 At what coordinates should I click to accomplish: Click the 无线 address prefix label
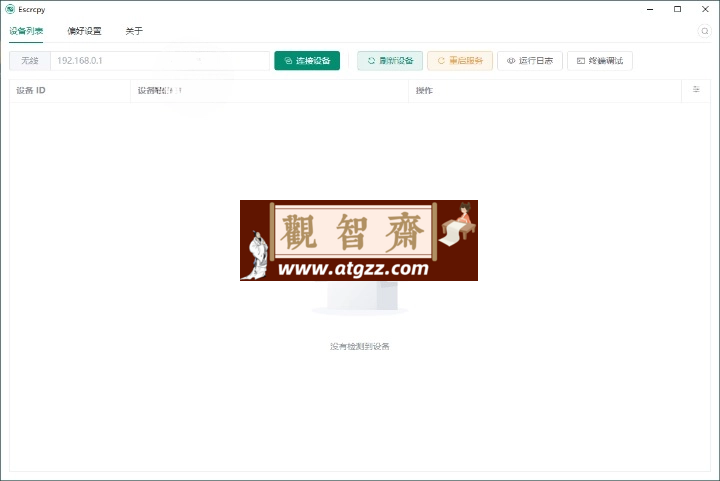pos(30,61)
